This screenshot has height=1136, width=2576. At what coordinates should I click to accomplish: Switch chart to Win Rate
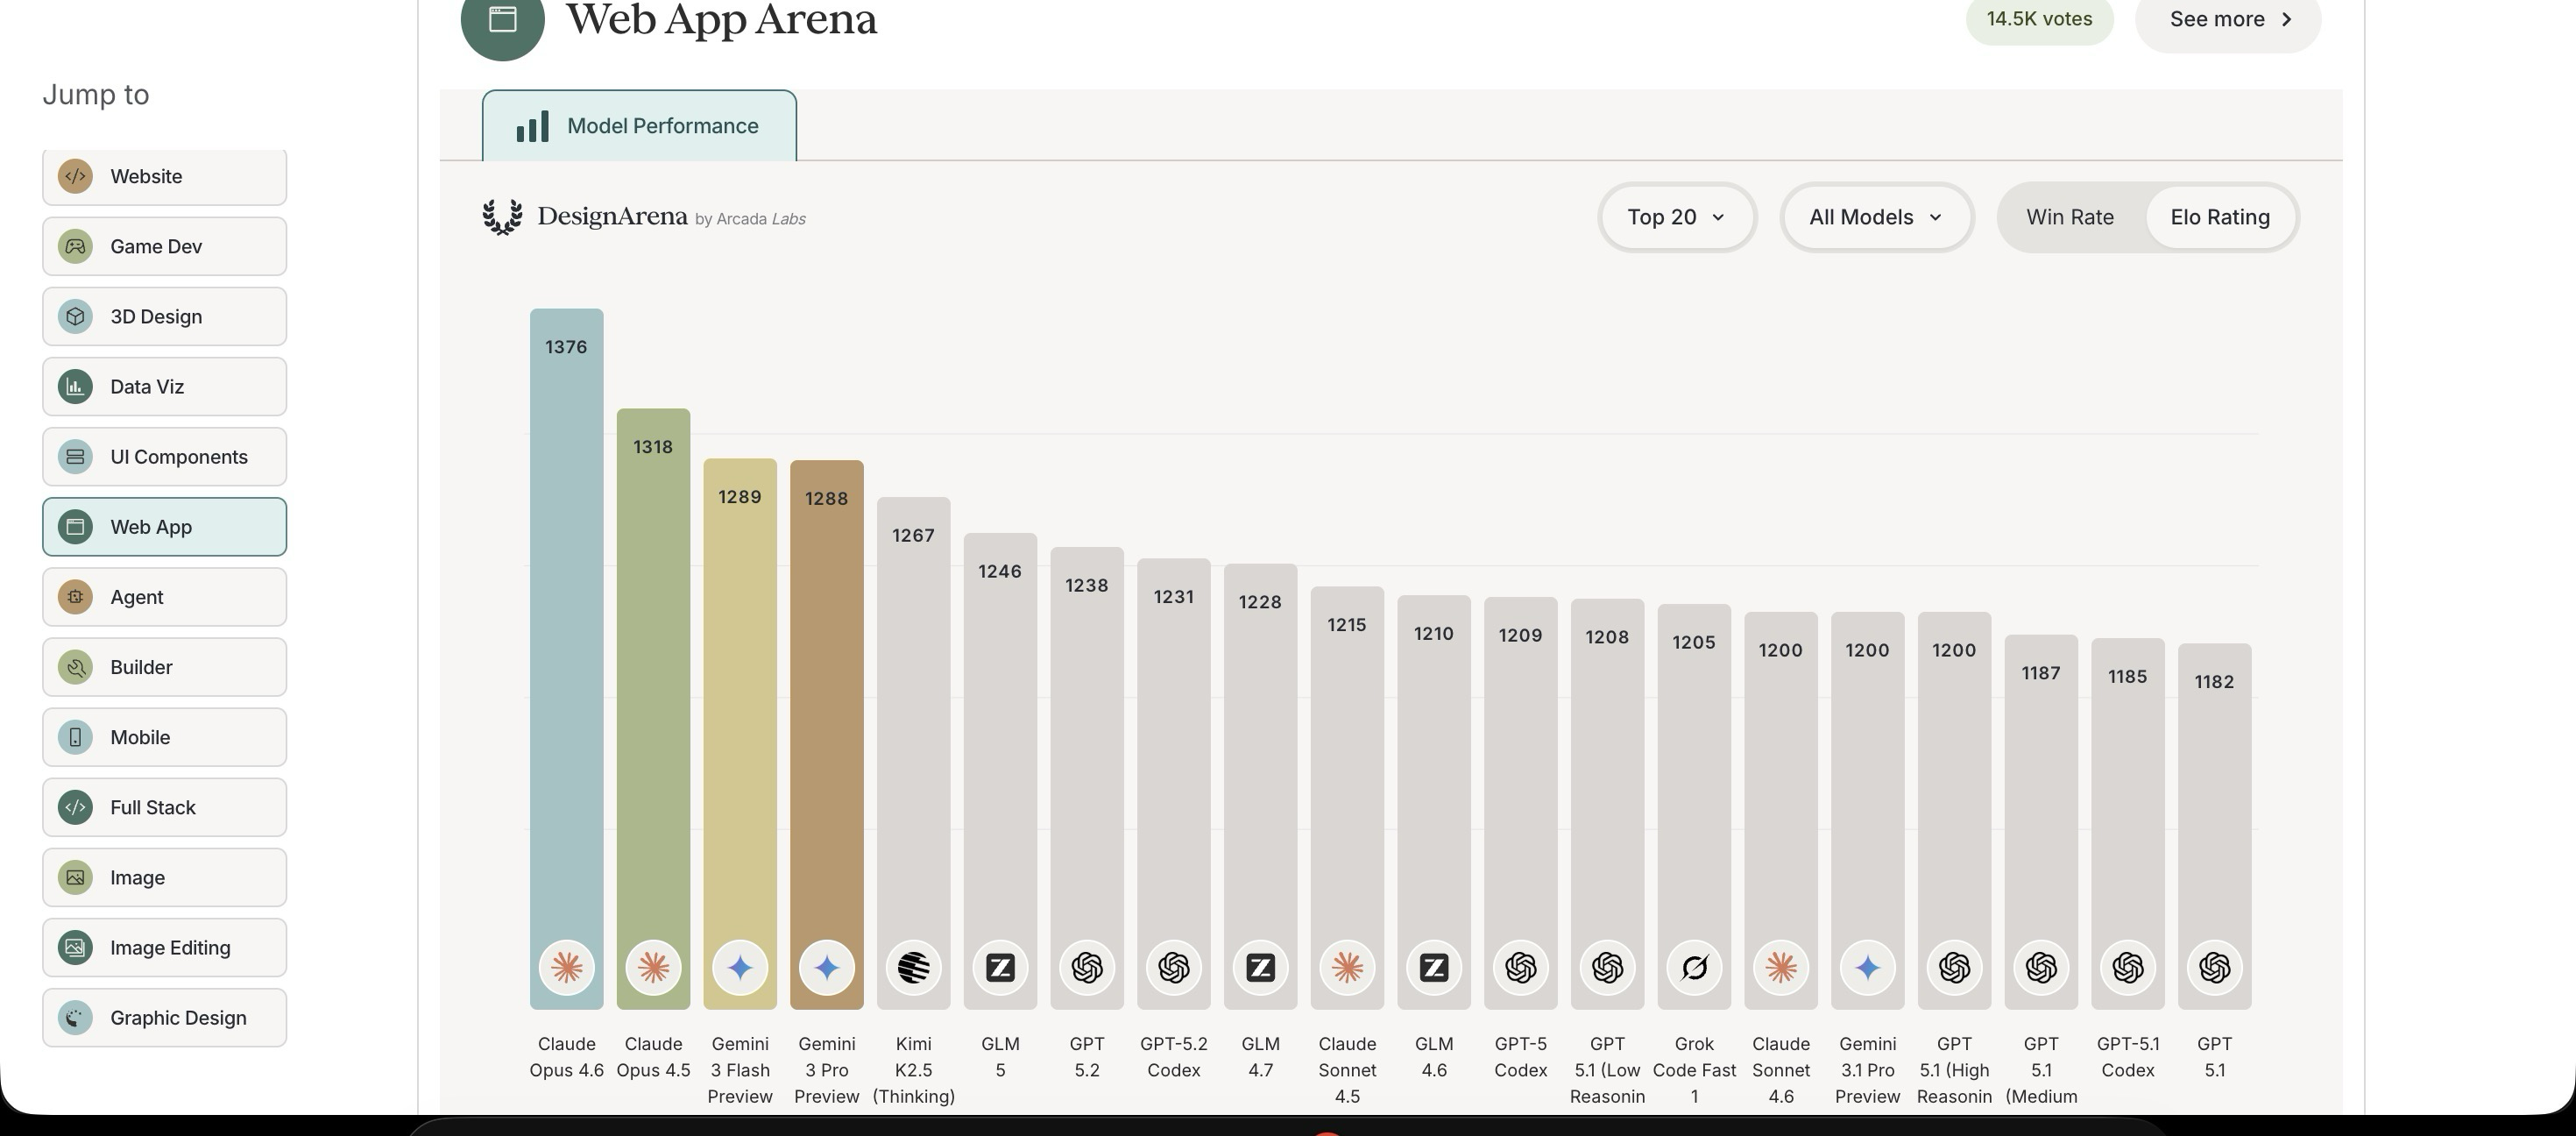click(x=2069, y=217)
